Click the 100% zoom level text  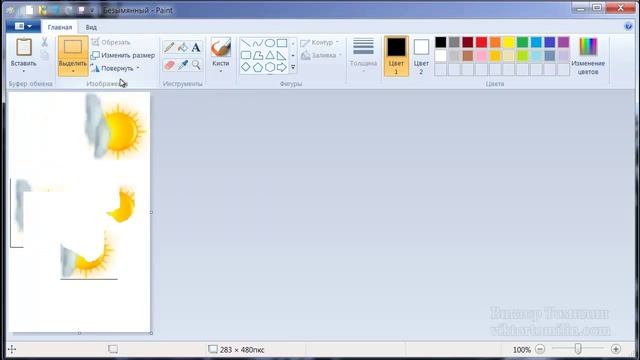[x=522, y=350]
